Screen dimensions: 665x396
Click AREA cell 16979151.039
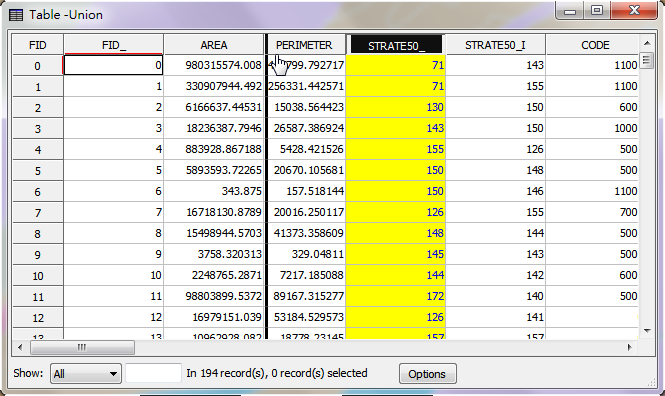click(x=214, y=317)
